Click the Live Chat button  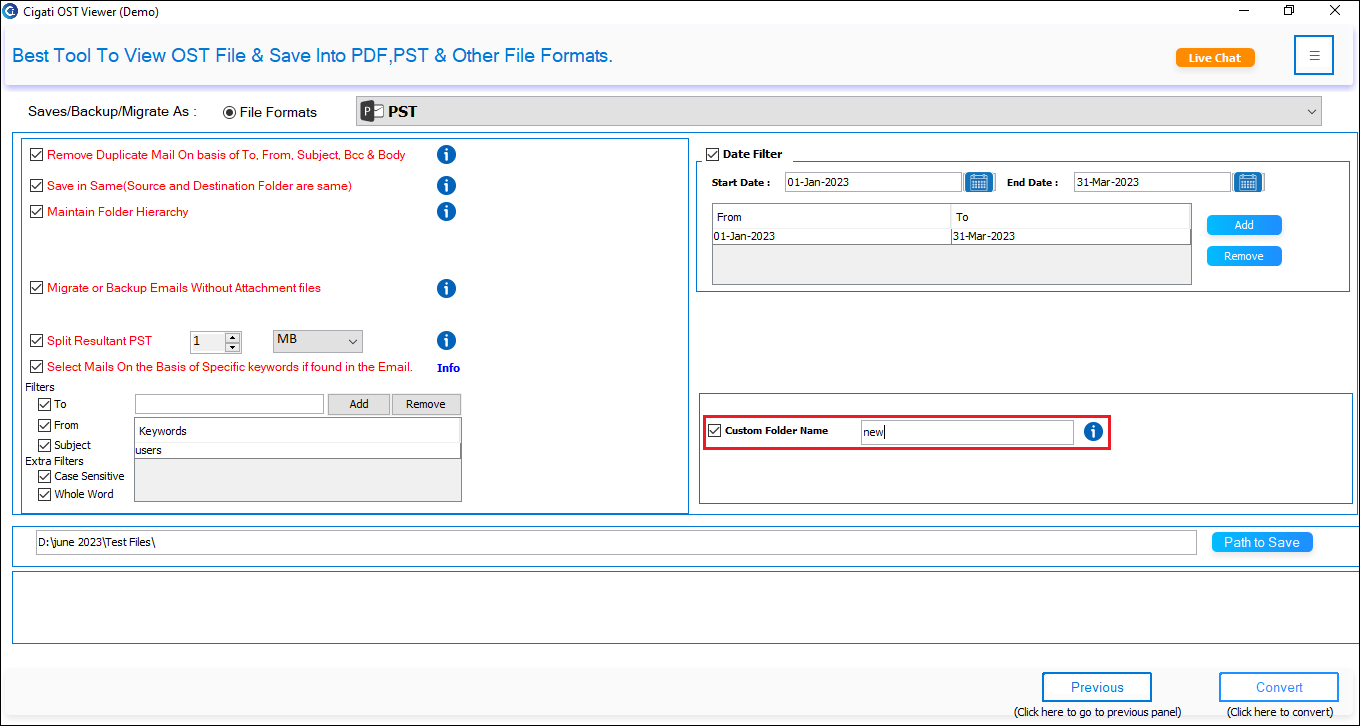click(1215, 58)
